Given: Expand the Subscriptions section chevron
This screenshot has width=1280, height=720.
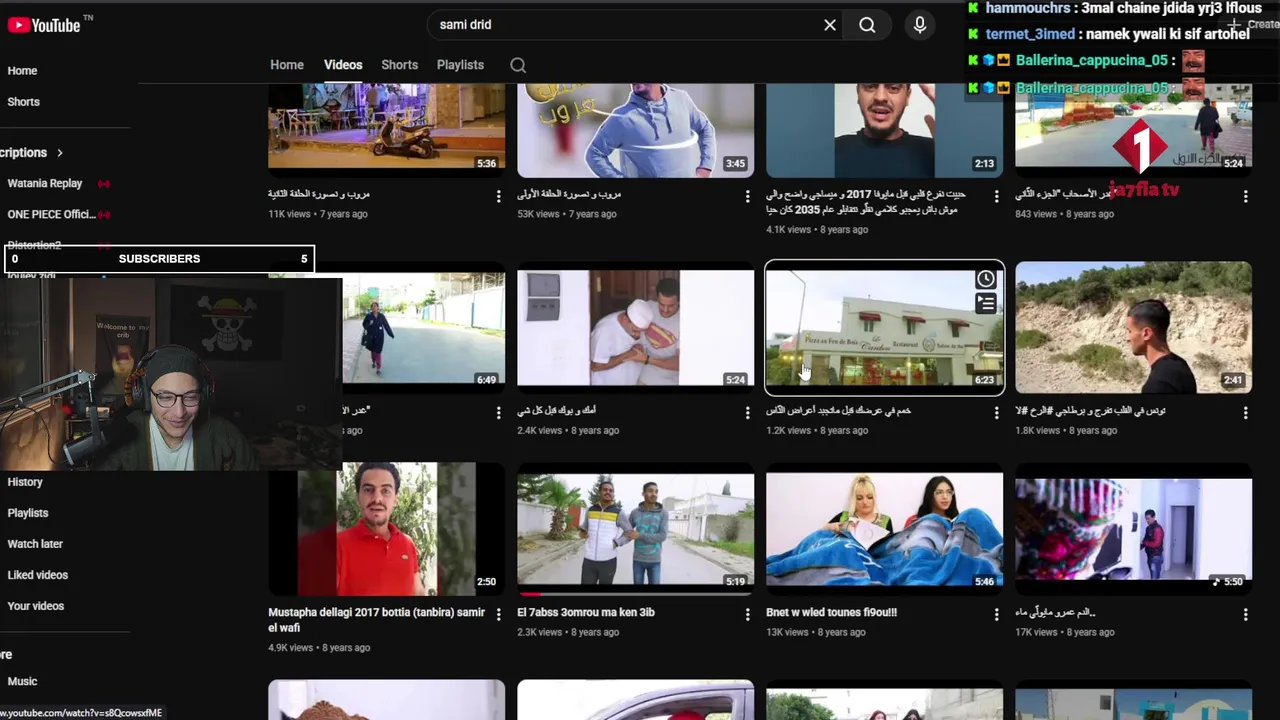Looking at the screenshot, I should [59, 153].
